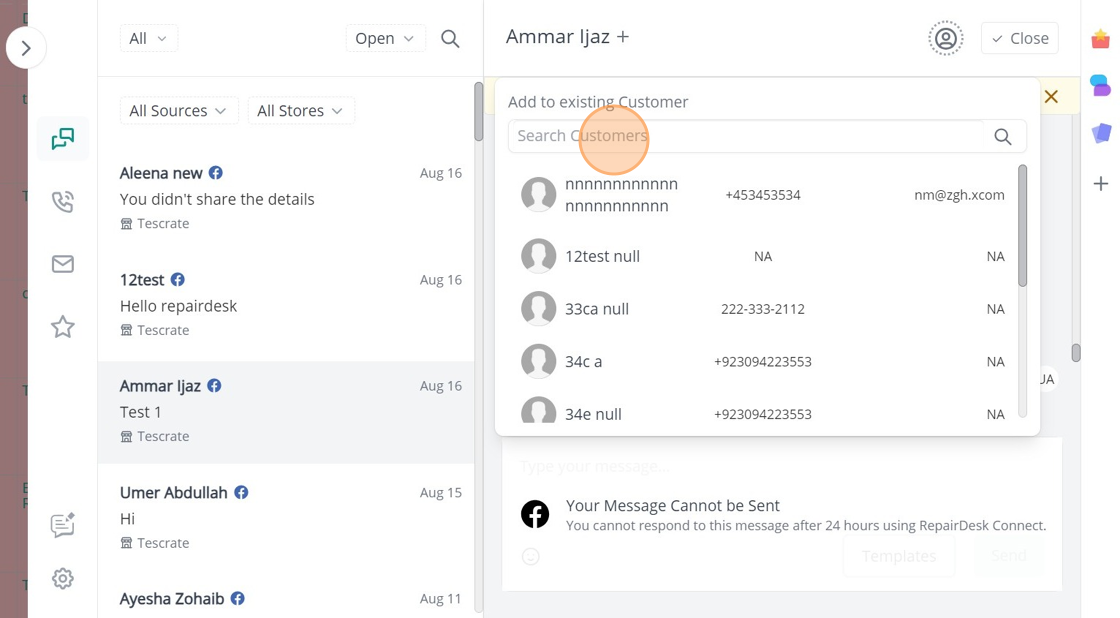The width and height of the screenshot is (1120, 618).
Task: Open the Open status dropdown
Action: [386, 39]
